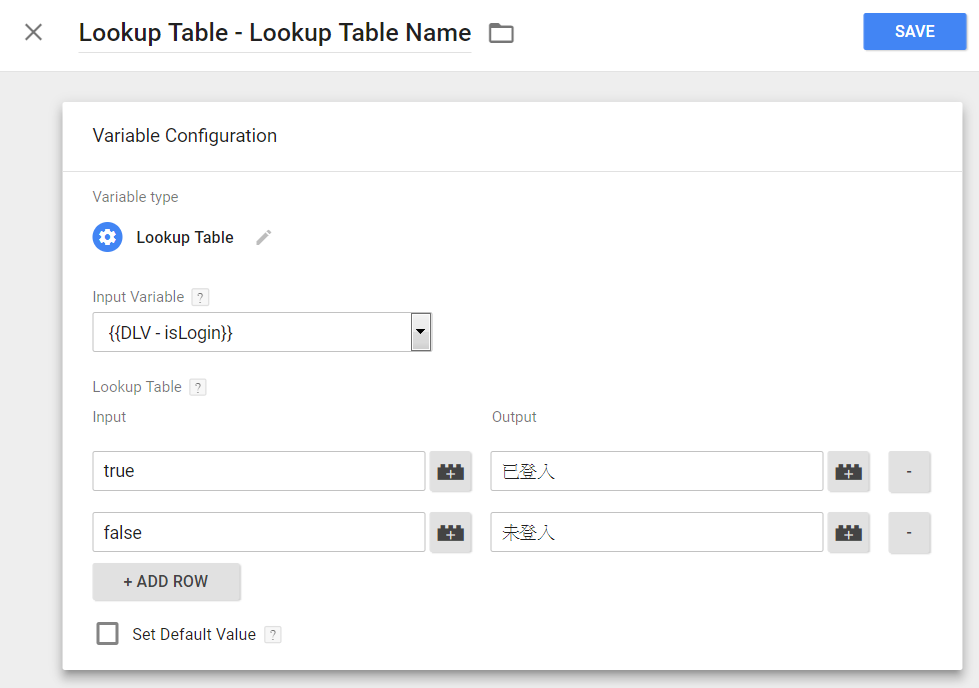
Task: Open help for Set Default Value
Action: click(273, 634)
